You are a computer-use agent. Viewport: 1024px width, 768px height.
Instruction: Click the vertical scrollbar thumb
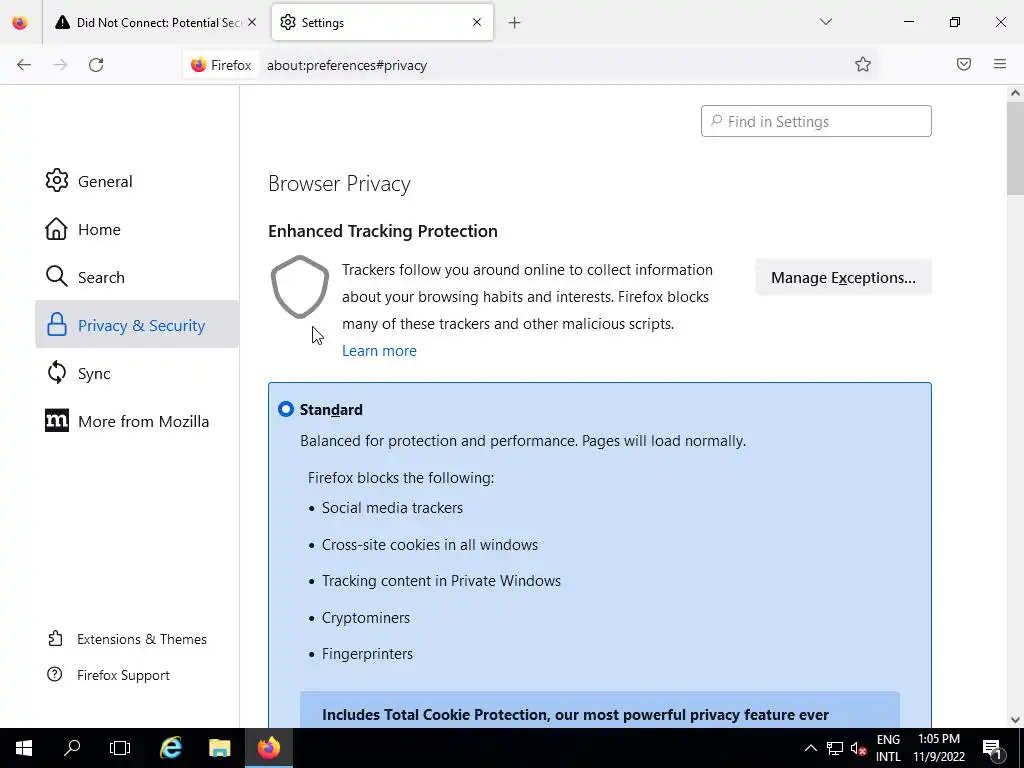click(x=1015, y=148)
